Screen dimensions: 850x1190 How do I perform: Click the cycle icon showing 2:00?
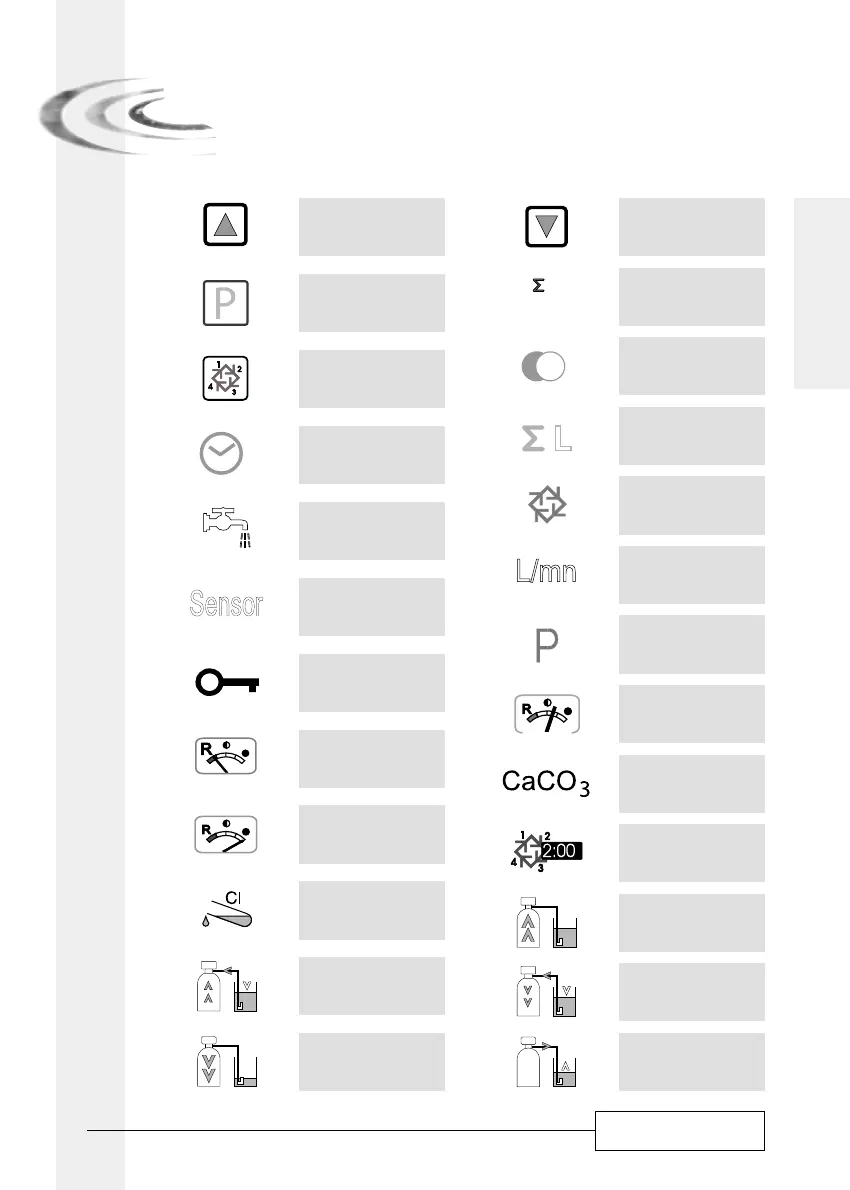(546, 851)
